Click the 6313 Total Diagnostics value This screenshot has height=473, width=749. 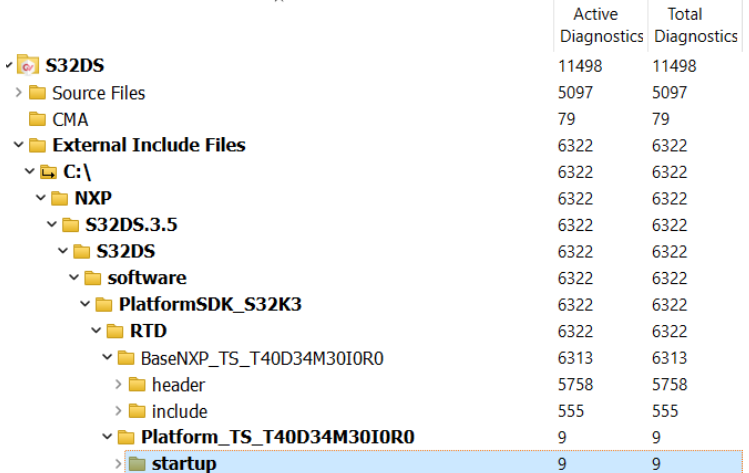click(x=670, y=358)
